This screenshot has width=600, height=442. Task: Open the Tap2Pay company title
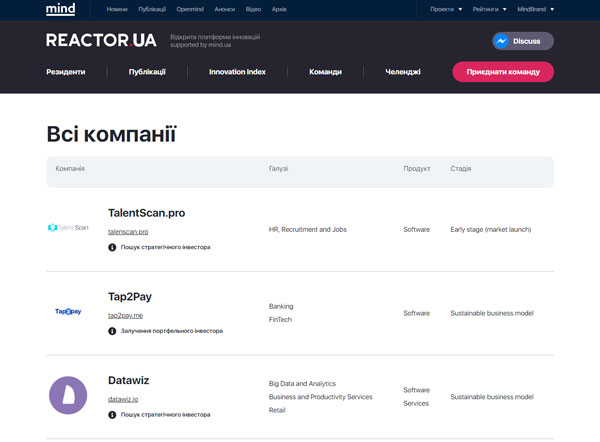coord(130,297)
